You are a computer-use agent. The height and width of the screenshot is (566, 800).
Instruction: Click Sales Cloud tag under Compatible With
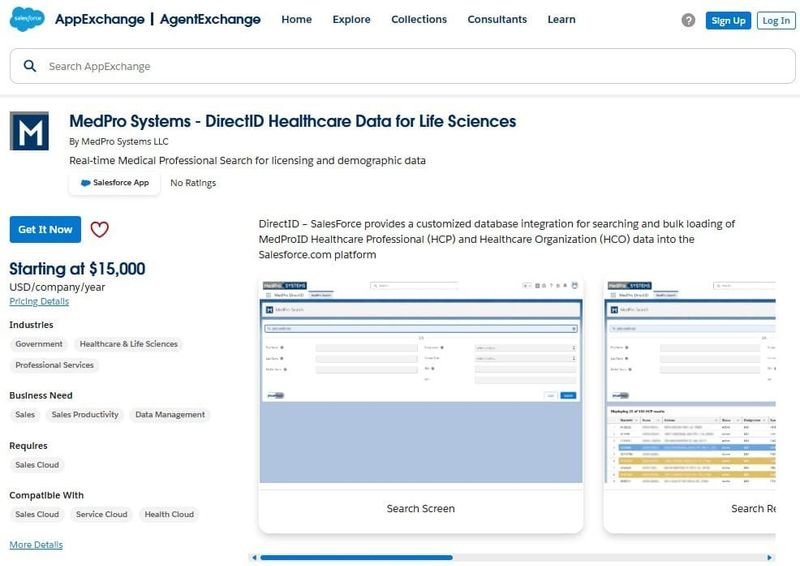(x=37, y=514)
